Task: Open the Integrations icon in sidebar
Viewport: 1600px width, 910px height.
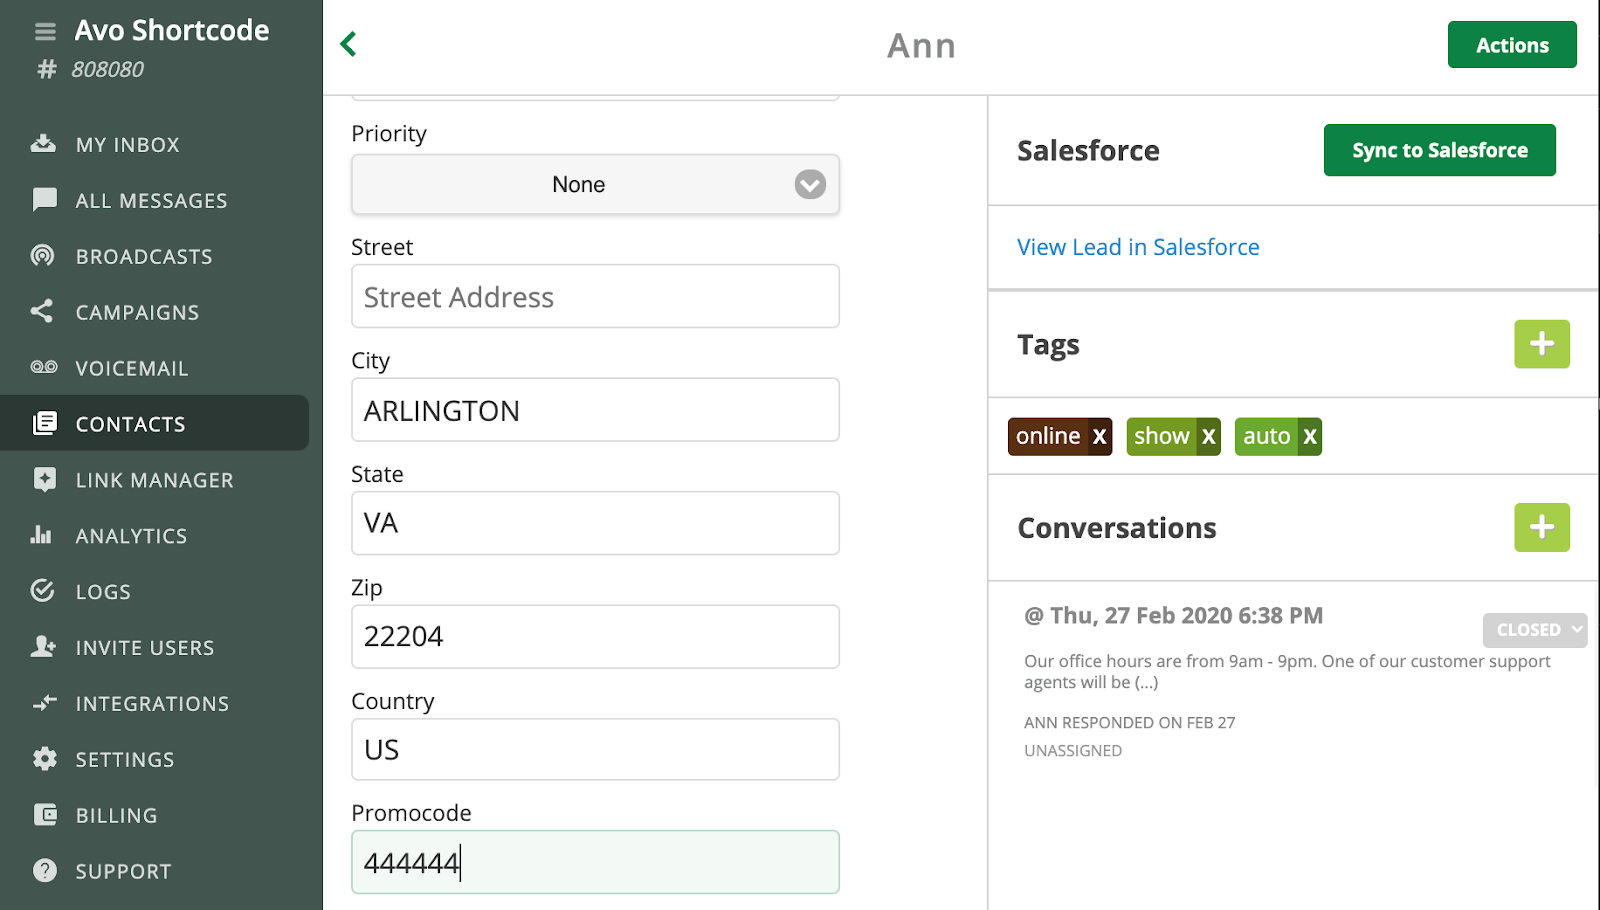Action: click(44, 703)
